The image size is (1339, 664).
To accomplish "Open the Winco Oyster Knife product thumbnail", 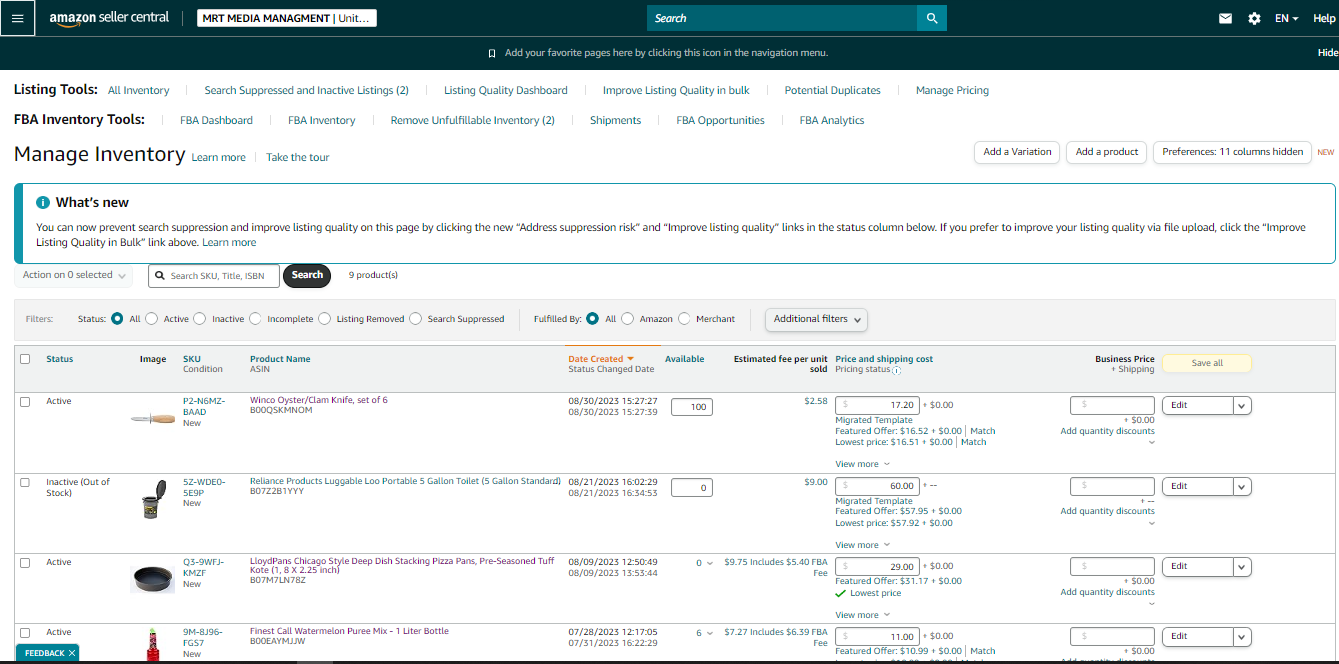I will [x=152, y=418].
